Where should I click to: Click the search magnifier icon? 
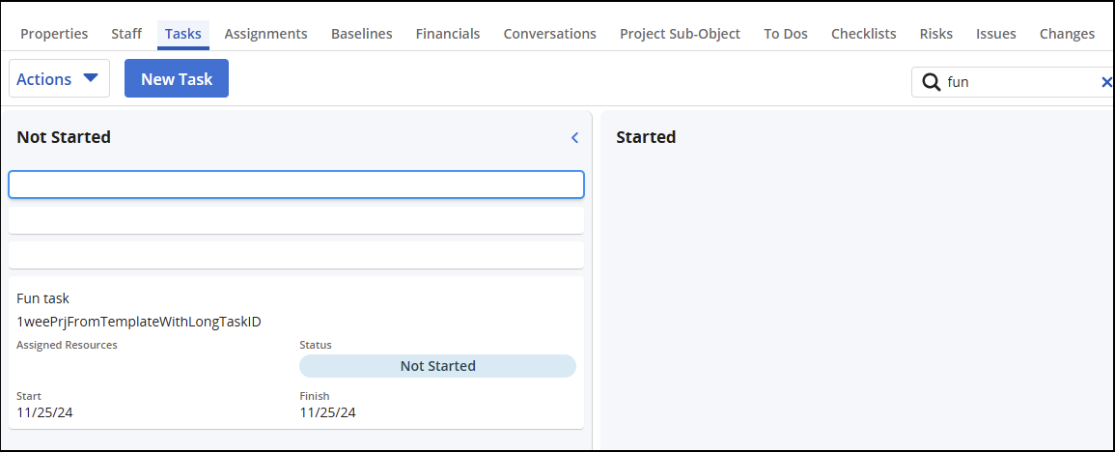point(930,82)
